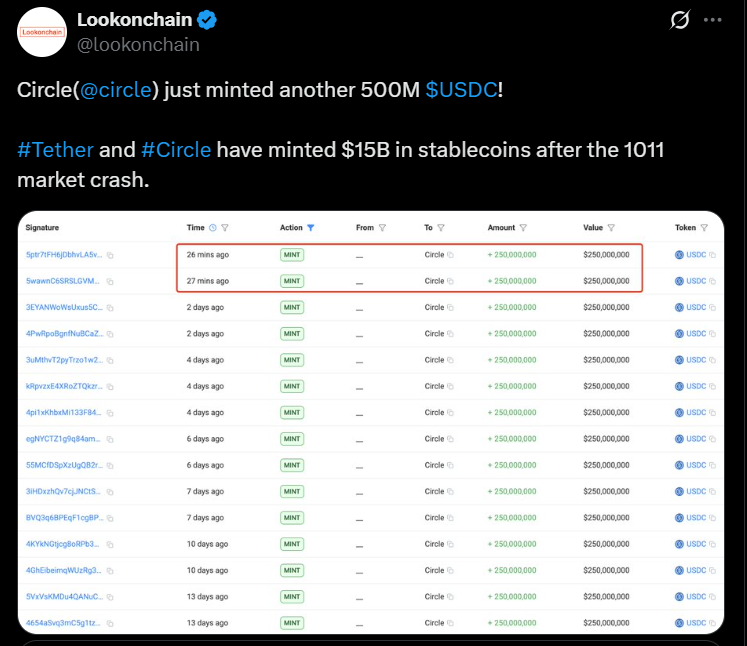
Task: Open the 3EYANWoWsUxus5C signature link
Action: 63,307
